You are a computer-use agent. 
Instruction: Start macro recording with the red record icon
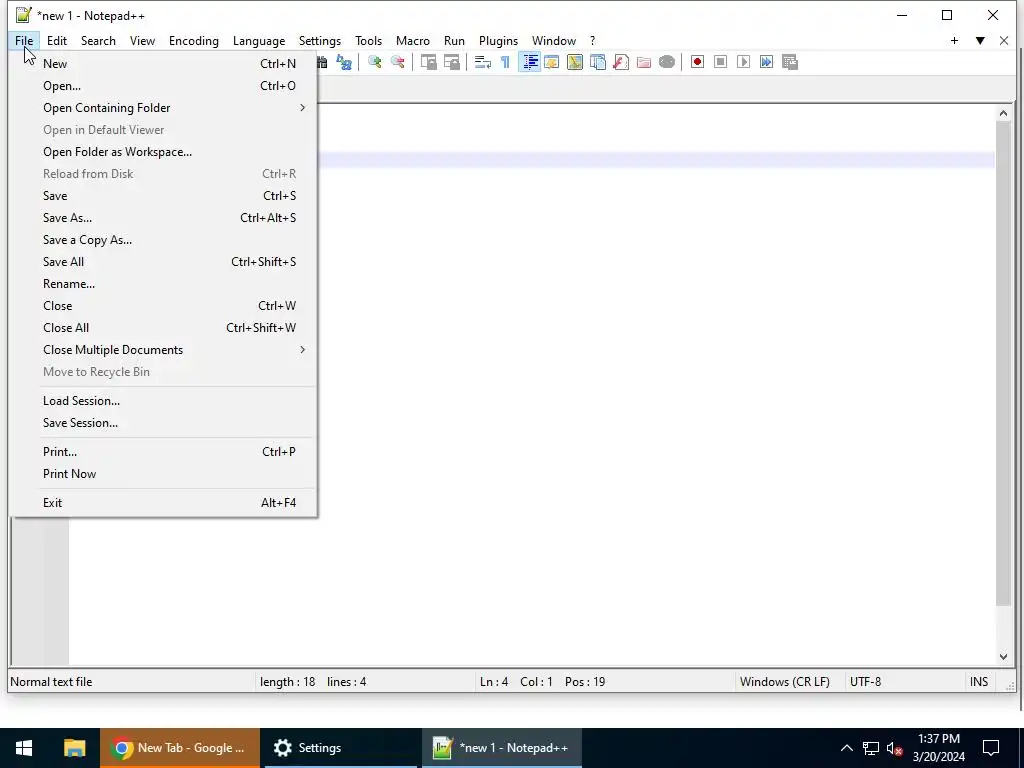697,62
